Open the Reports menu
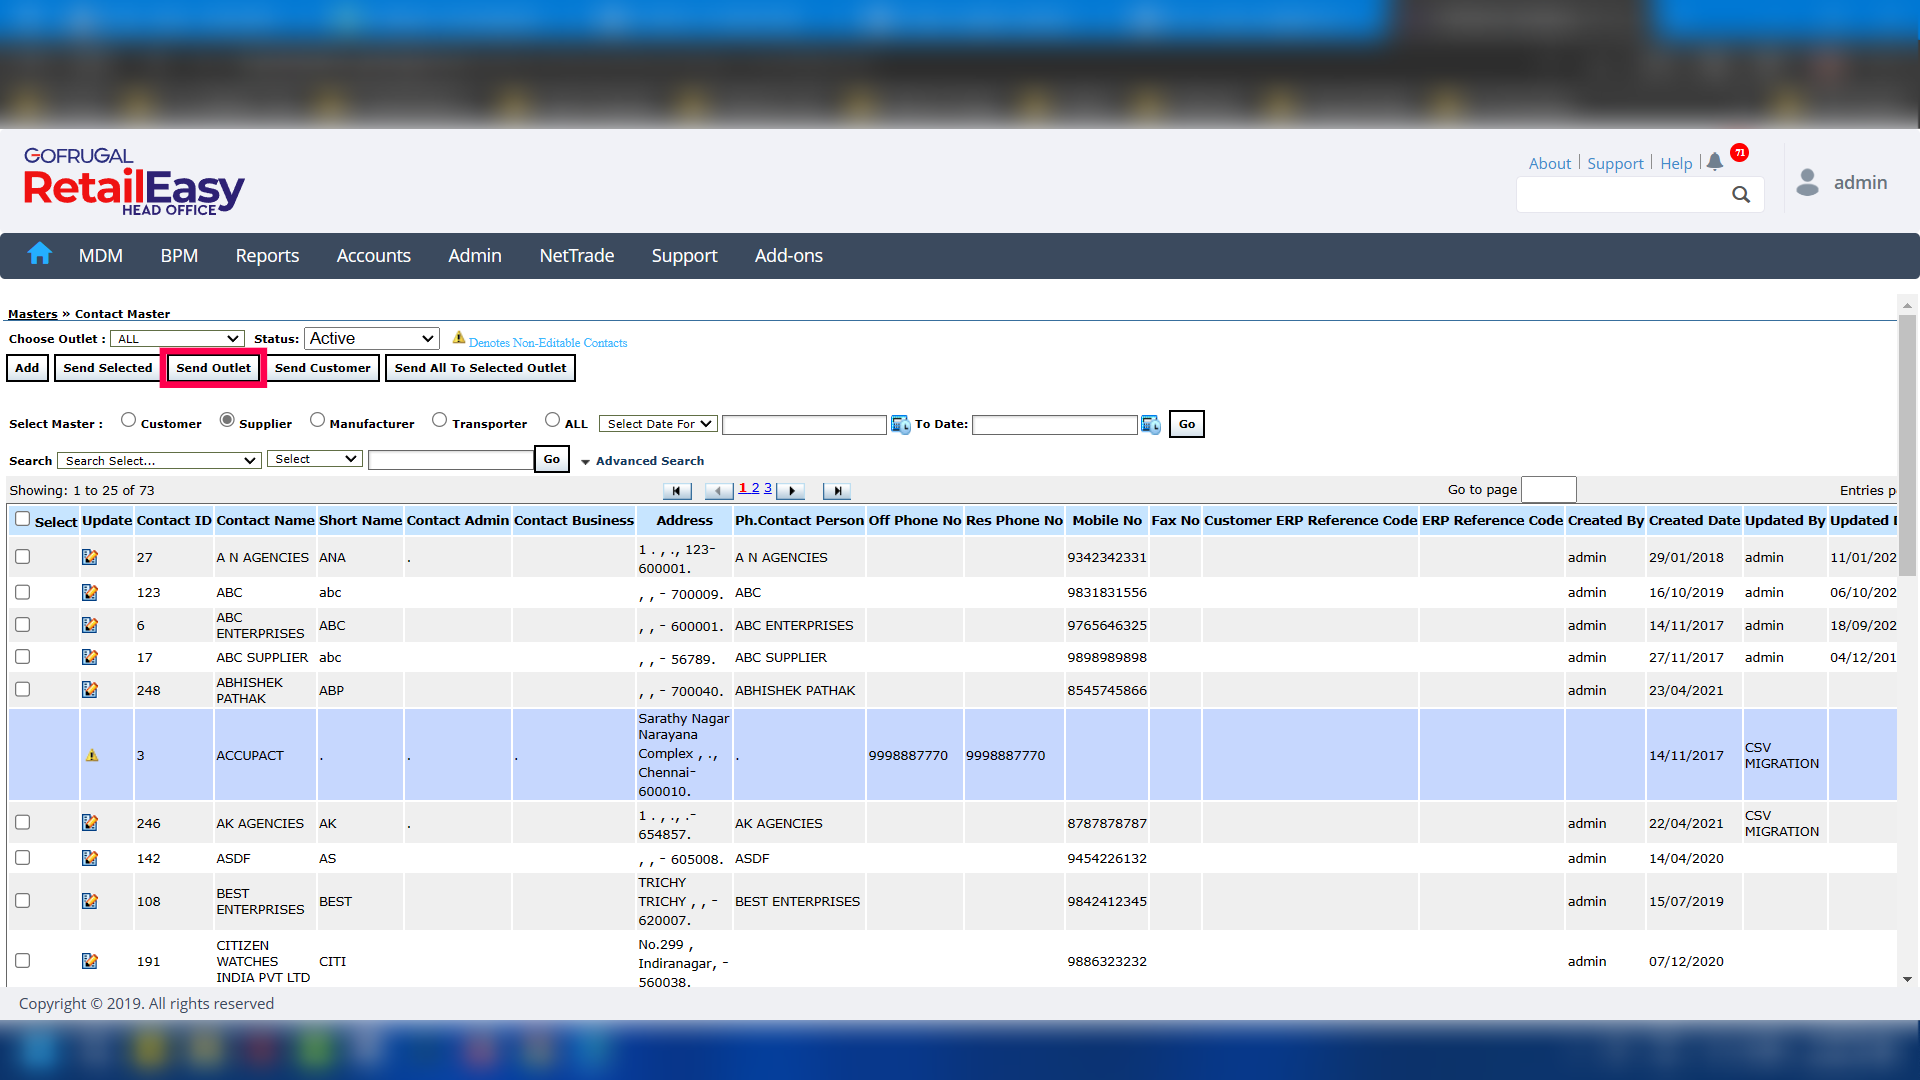This screenshot has width=1920, height=1080. [x=267, y=256]
